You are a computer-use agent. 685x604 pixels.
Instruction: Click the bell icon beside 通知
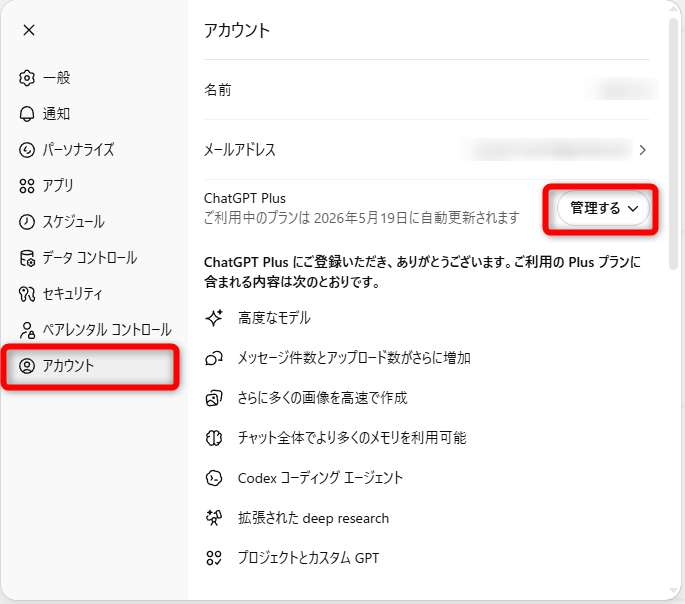tap(27, 114)
